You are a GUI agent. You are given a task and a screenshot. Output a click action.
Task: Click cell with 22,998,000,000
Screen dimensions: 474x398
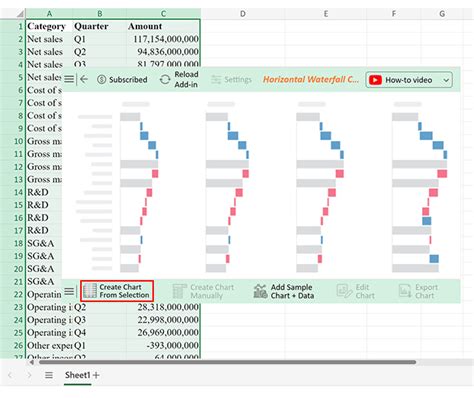(163, 320)
